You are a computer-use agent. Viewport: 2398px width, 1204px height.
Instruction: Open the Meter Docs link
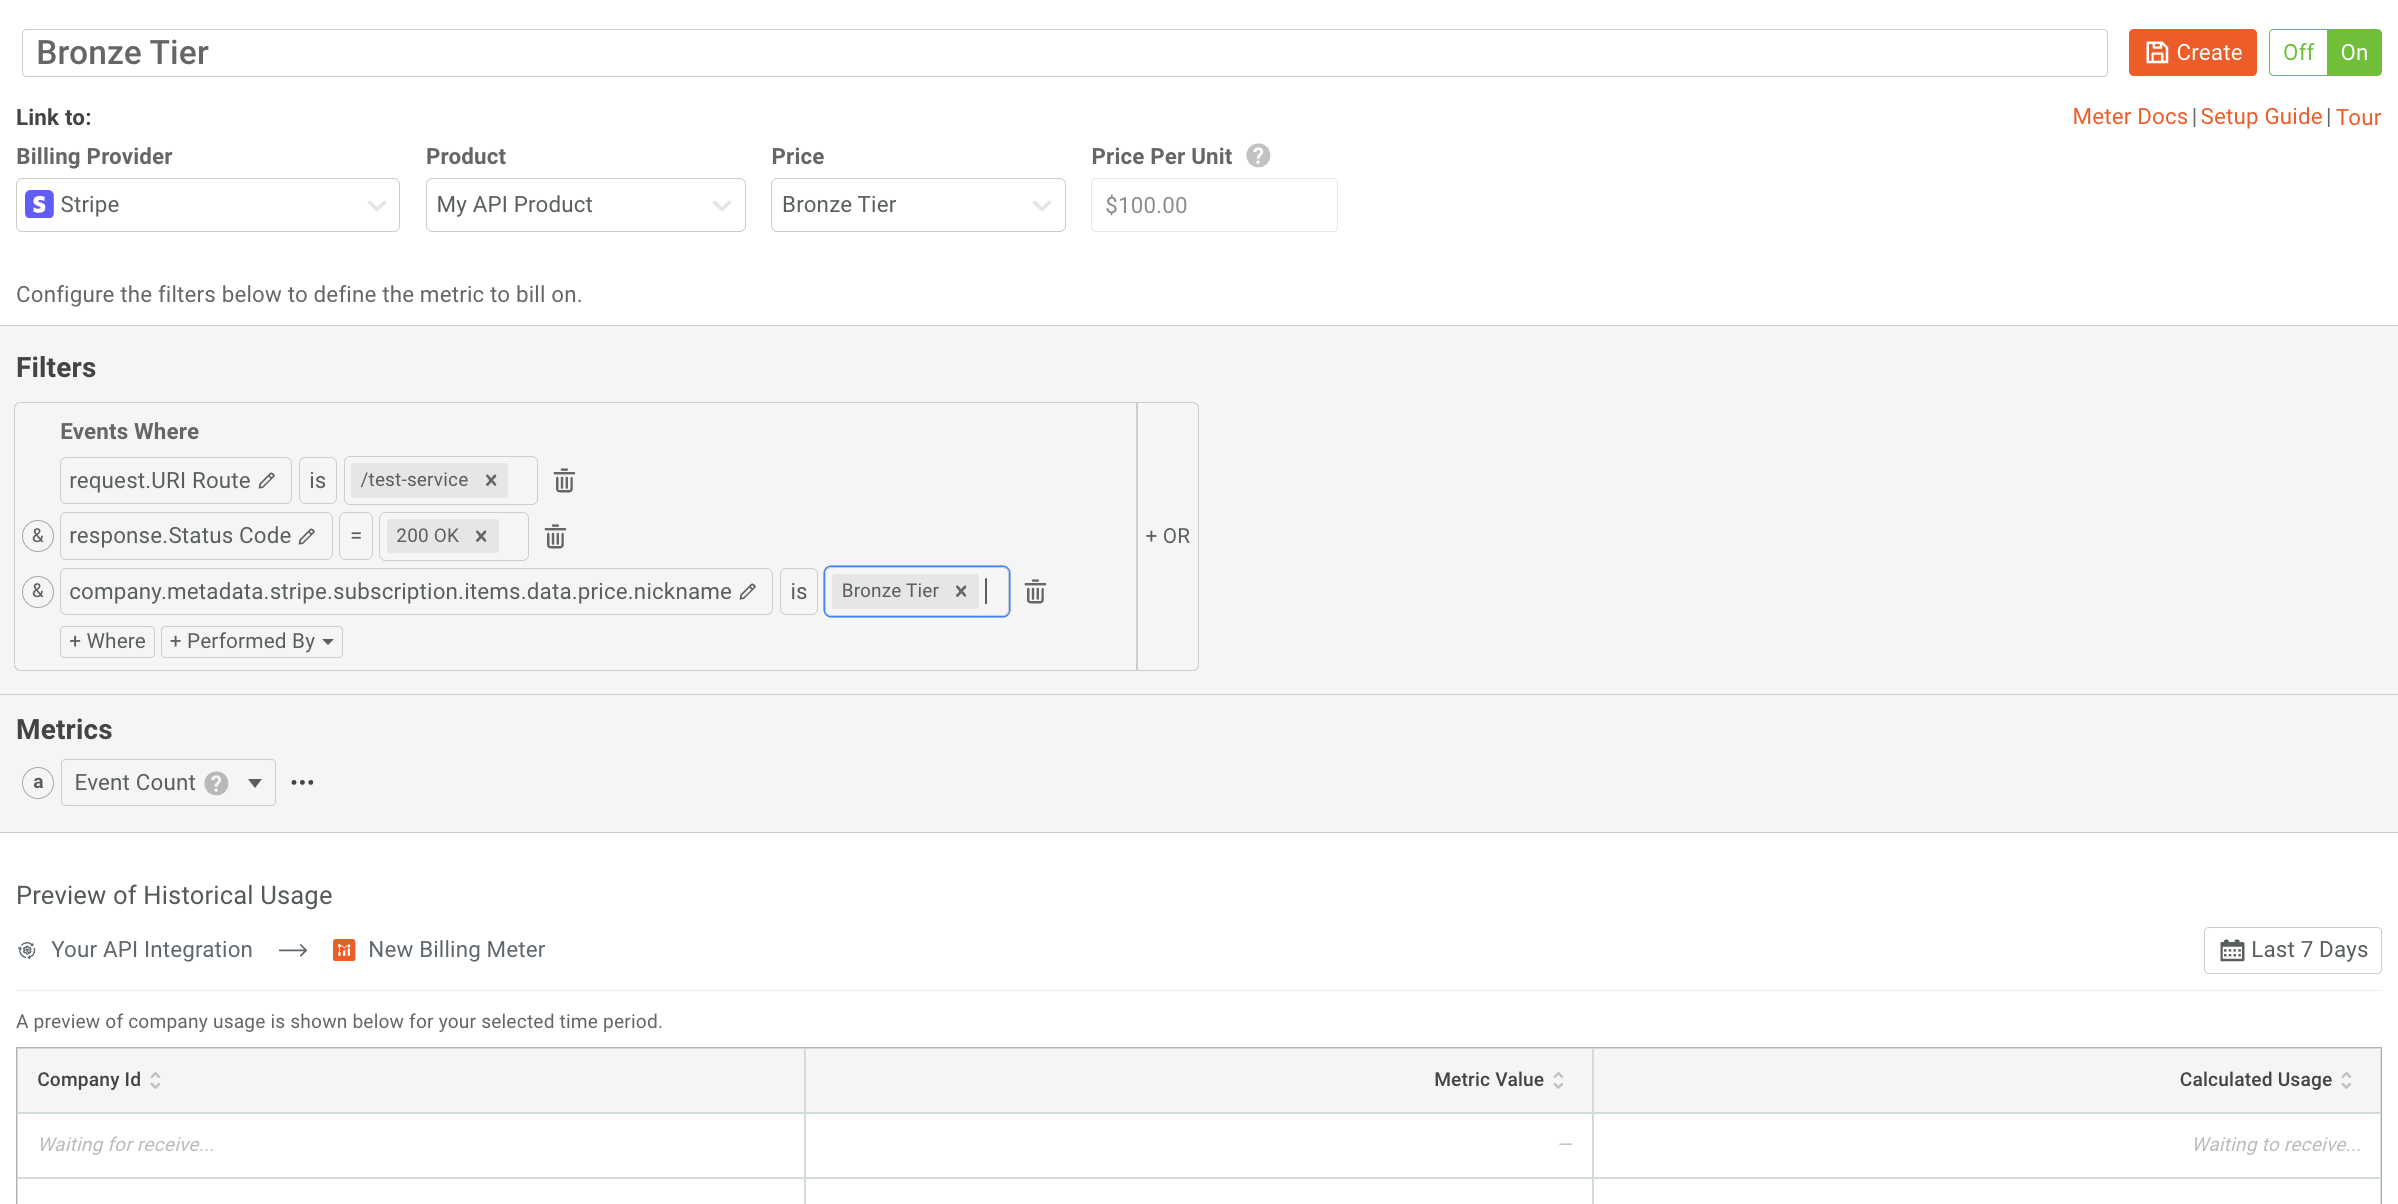[x=2129, y=117]
